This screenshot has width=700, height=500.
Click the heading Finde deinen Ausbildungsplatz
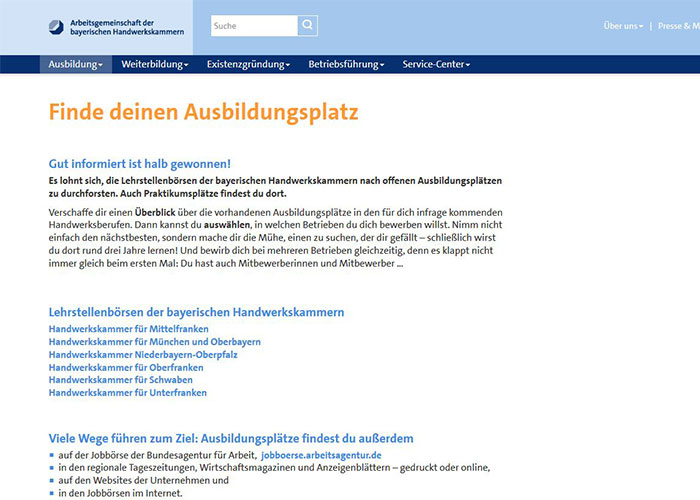[x=203, y=112]
